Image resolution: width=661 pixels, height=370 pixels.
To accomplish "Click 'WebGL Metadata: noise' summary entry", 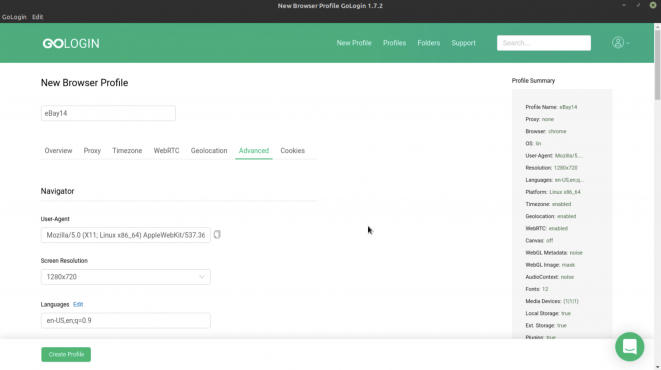I will coord(554,252).
